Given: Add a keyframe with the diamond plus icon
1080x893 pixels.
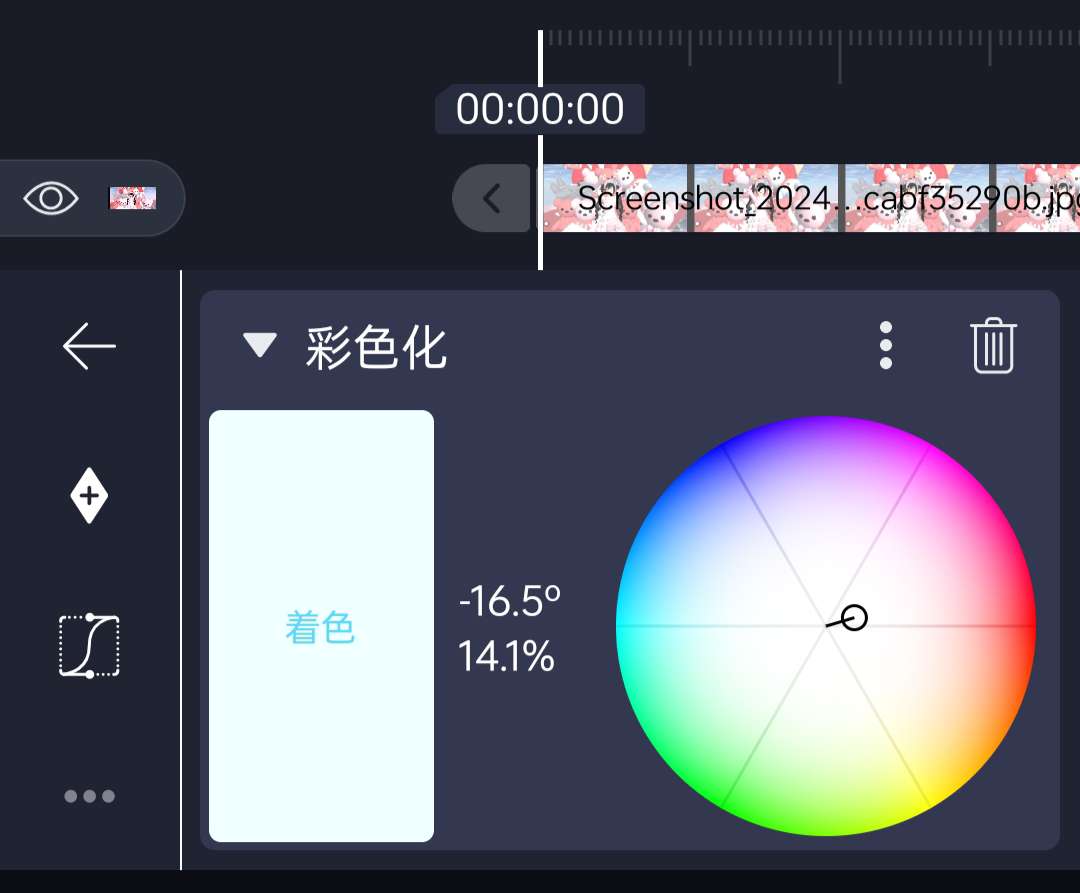Looking at the screenshot, I should pos(89,496).
